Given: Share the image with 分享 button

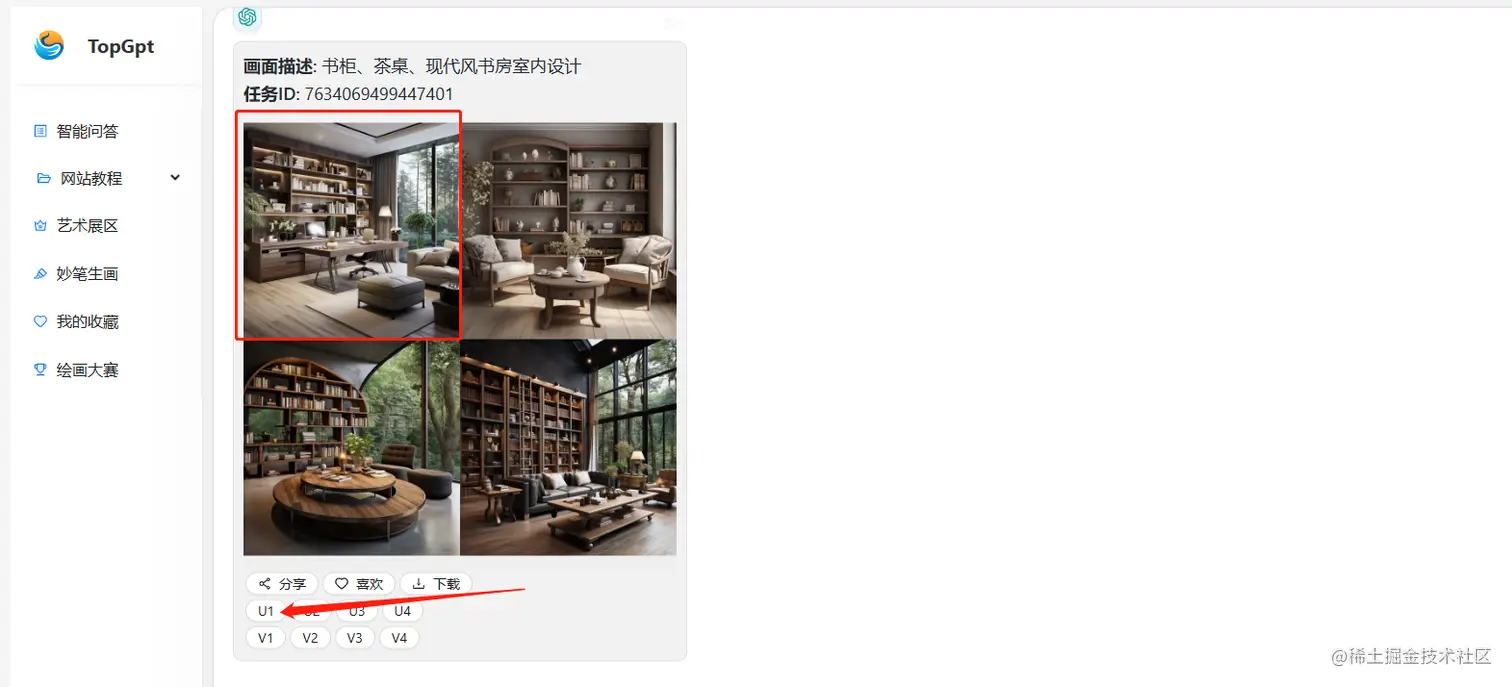Looking at the screenshot, I should (x=282, y=583).
